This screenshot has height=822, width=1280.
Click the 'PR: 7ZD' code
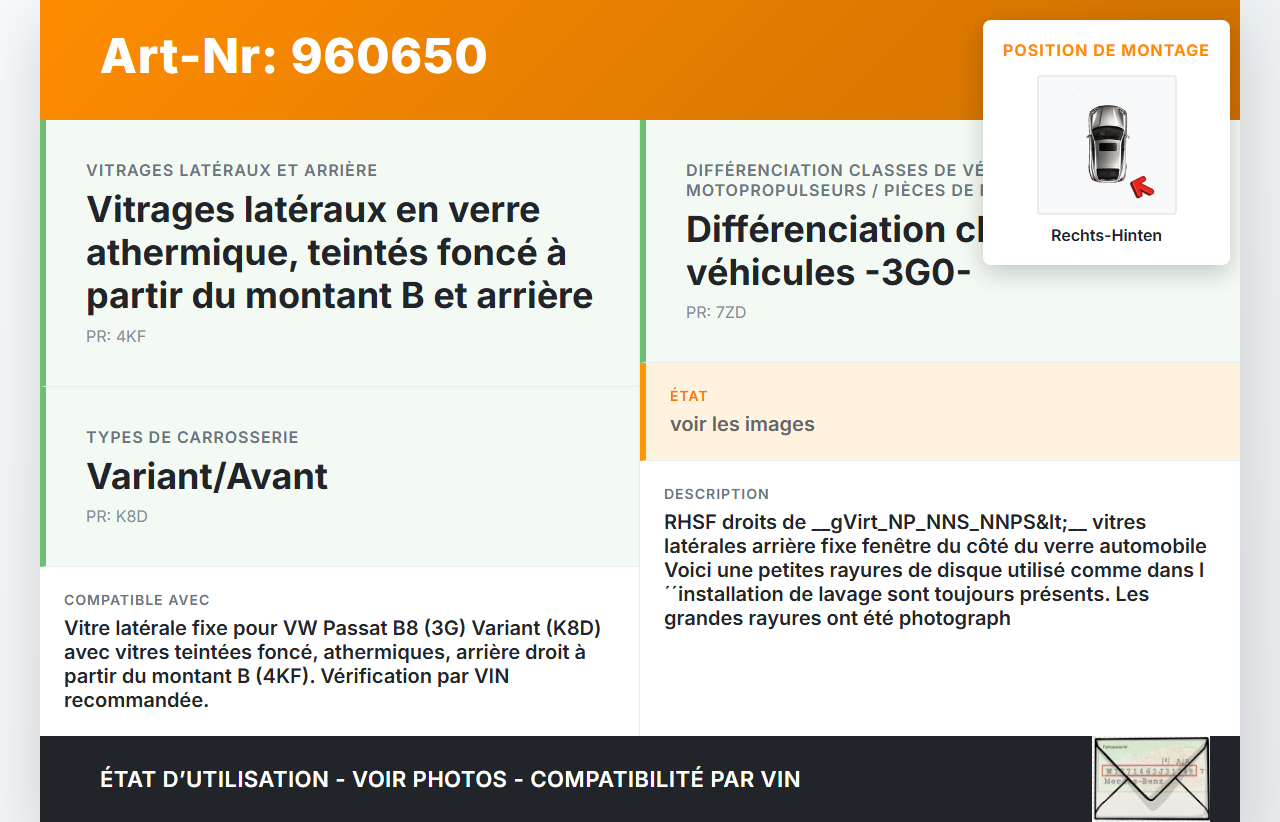[716, 313]
